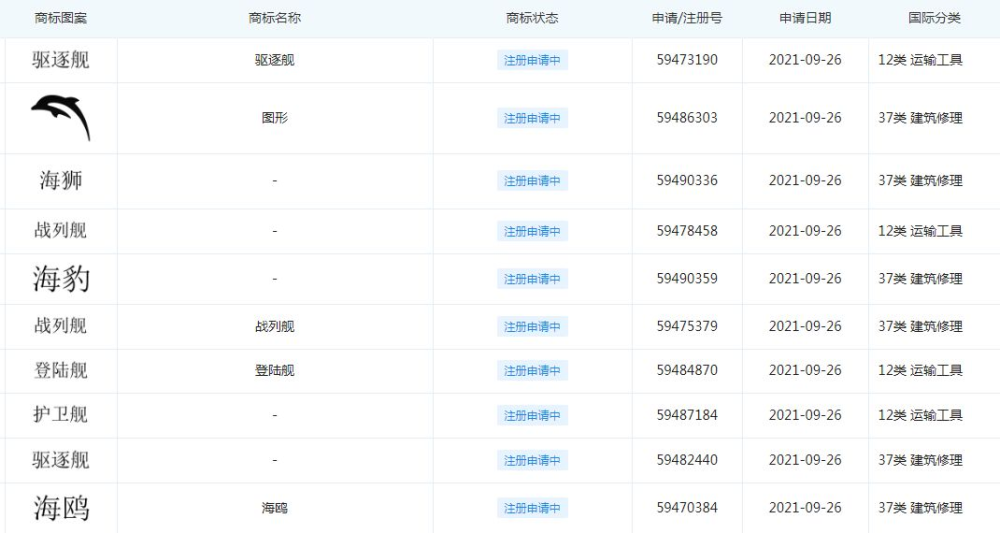Image resolution: width=1000 pixels, height=533 pixels.
Task: Click application number 59490359
Action: tap(687, 279)
